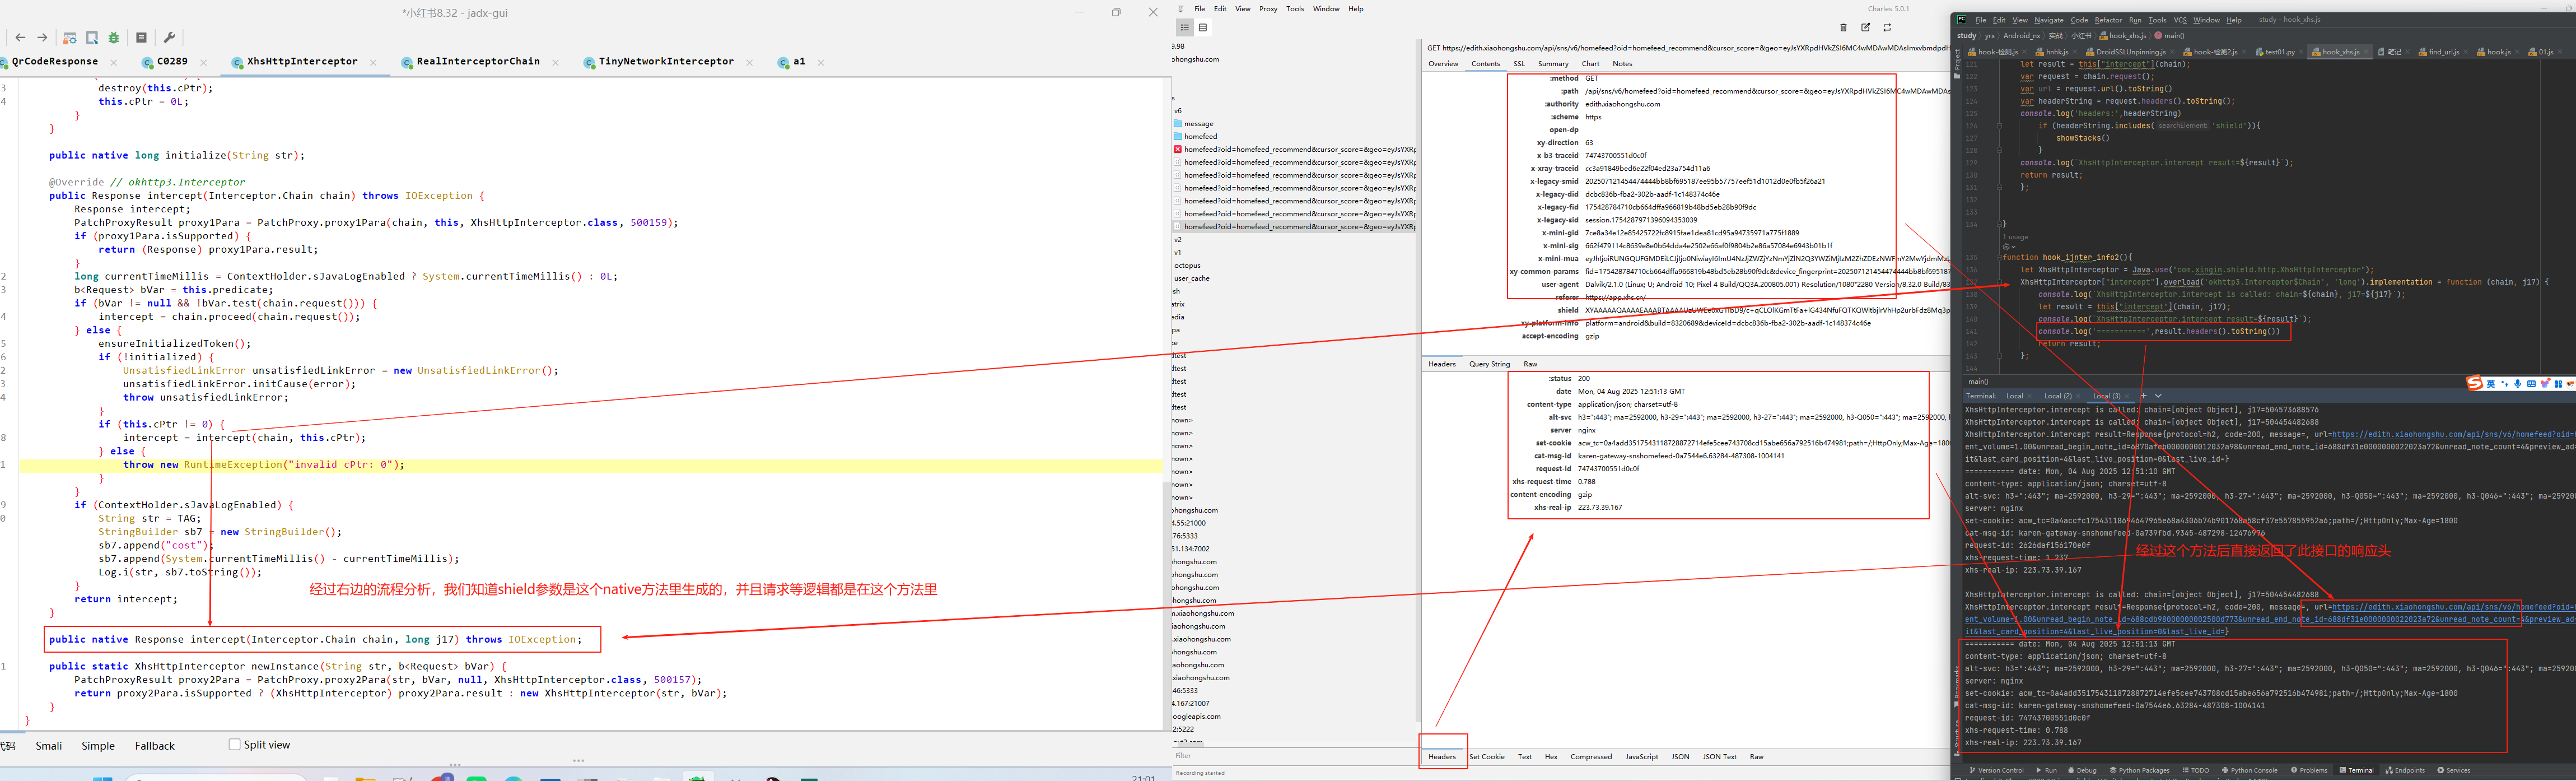Open the Proxy menu in Charles
The height and width of the screenshot is (781, 2576).
pyautogui.click(x=1267, y=9)
